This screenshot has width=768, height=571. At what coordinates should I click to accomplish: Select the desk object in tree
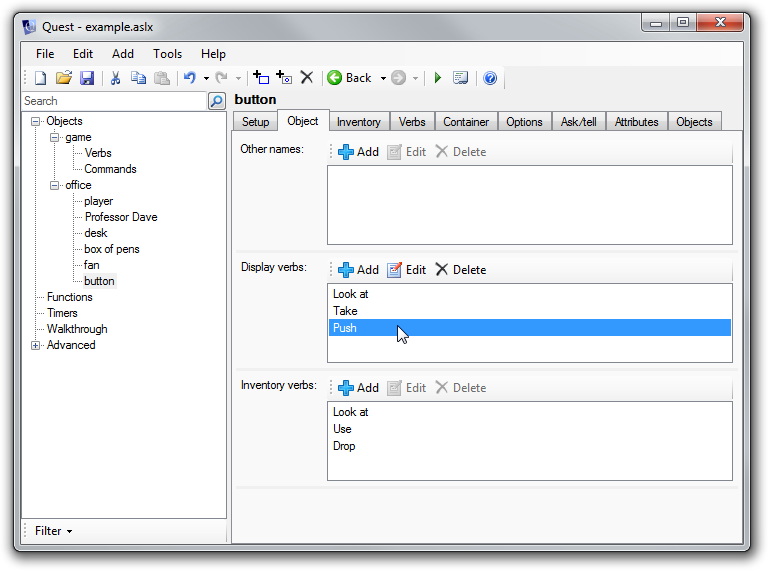[96, 233]
